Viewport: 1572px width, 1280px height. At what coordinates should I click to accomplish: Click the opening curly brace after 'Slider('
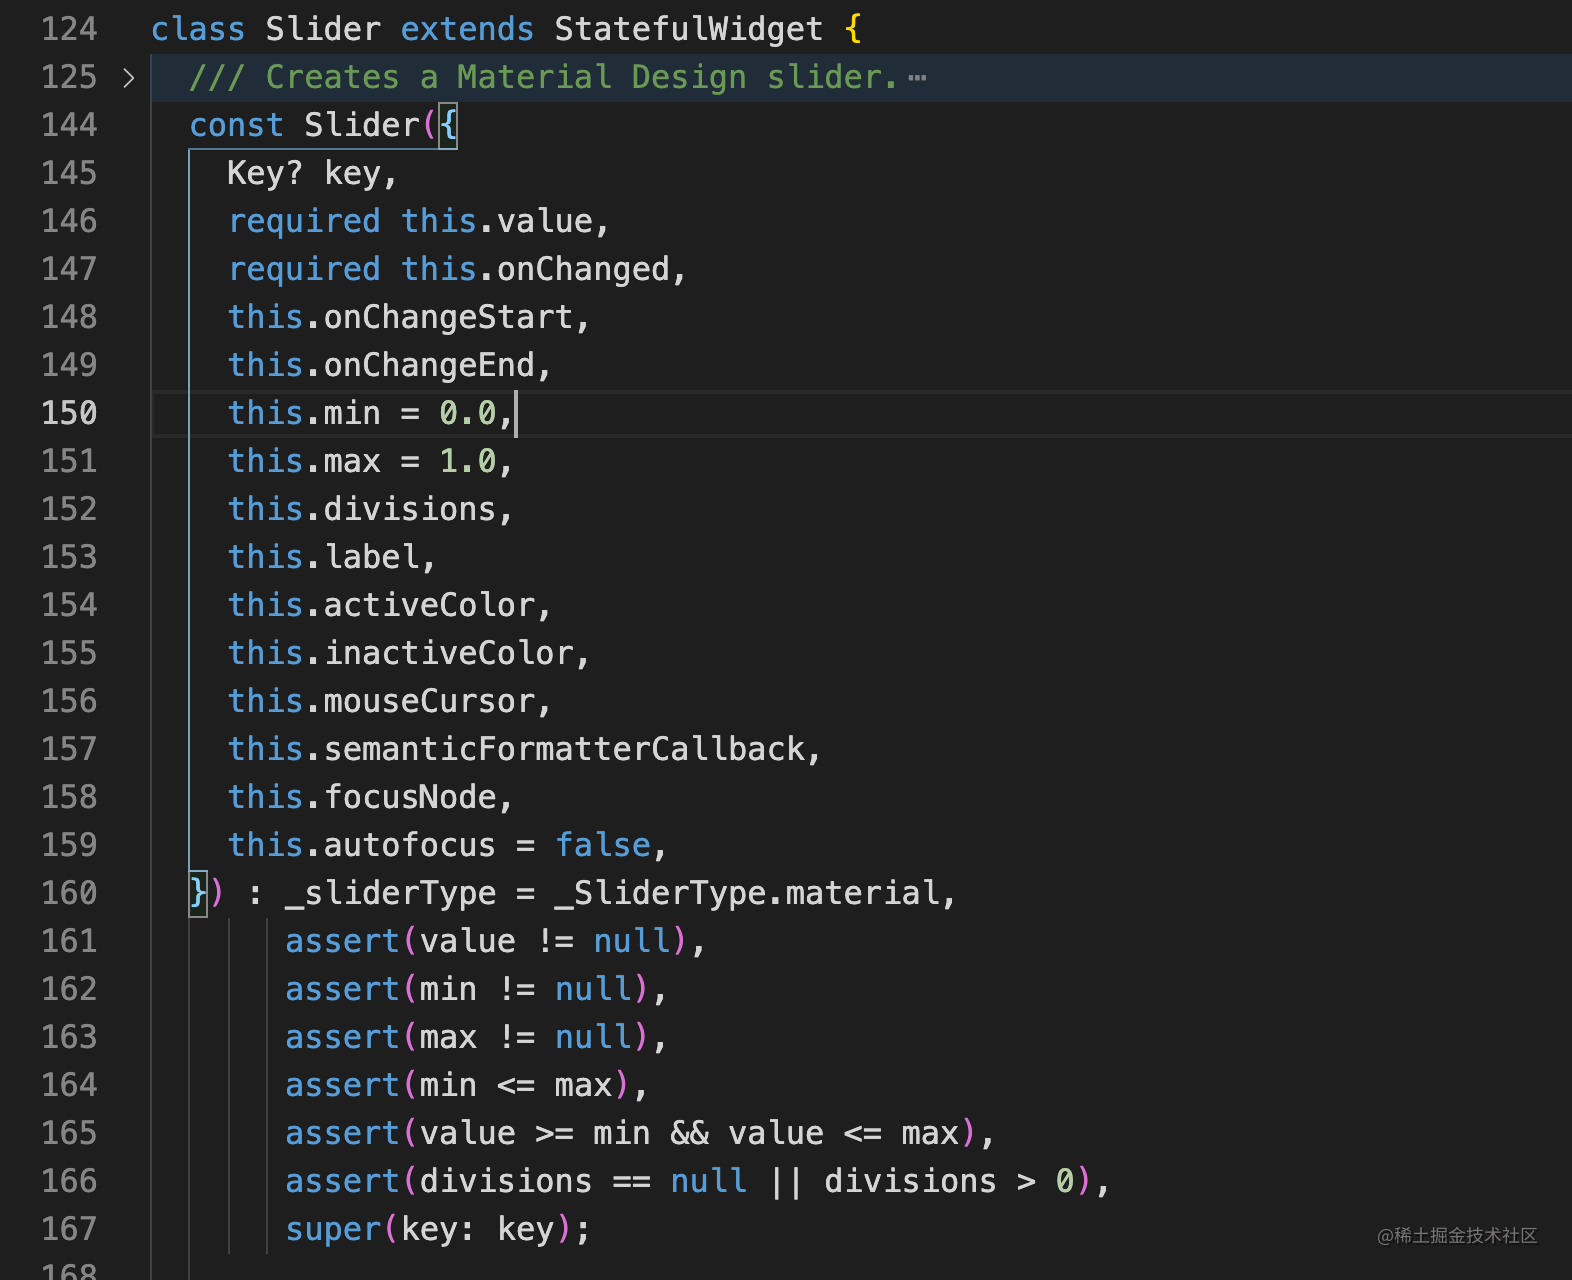tap(448, 125)
